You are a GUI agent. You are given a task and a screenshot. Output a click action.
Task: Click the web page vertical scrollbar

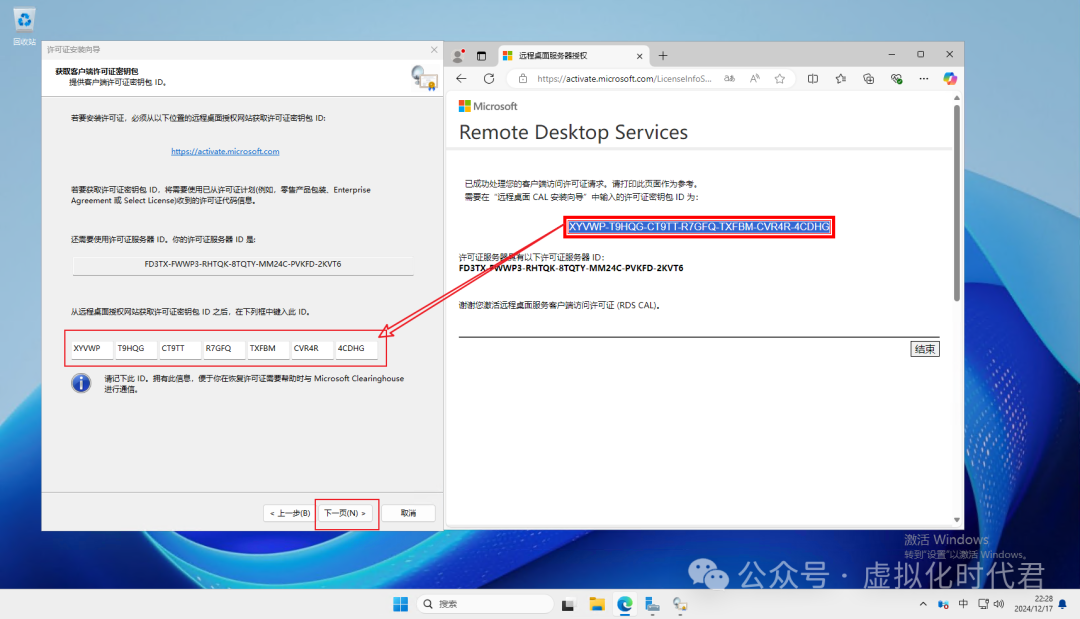(x=956, y=200)
